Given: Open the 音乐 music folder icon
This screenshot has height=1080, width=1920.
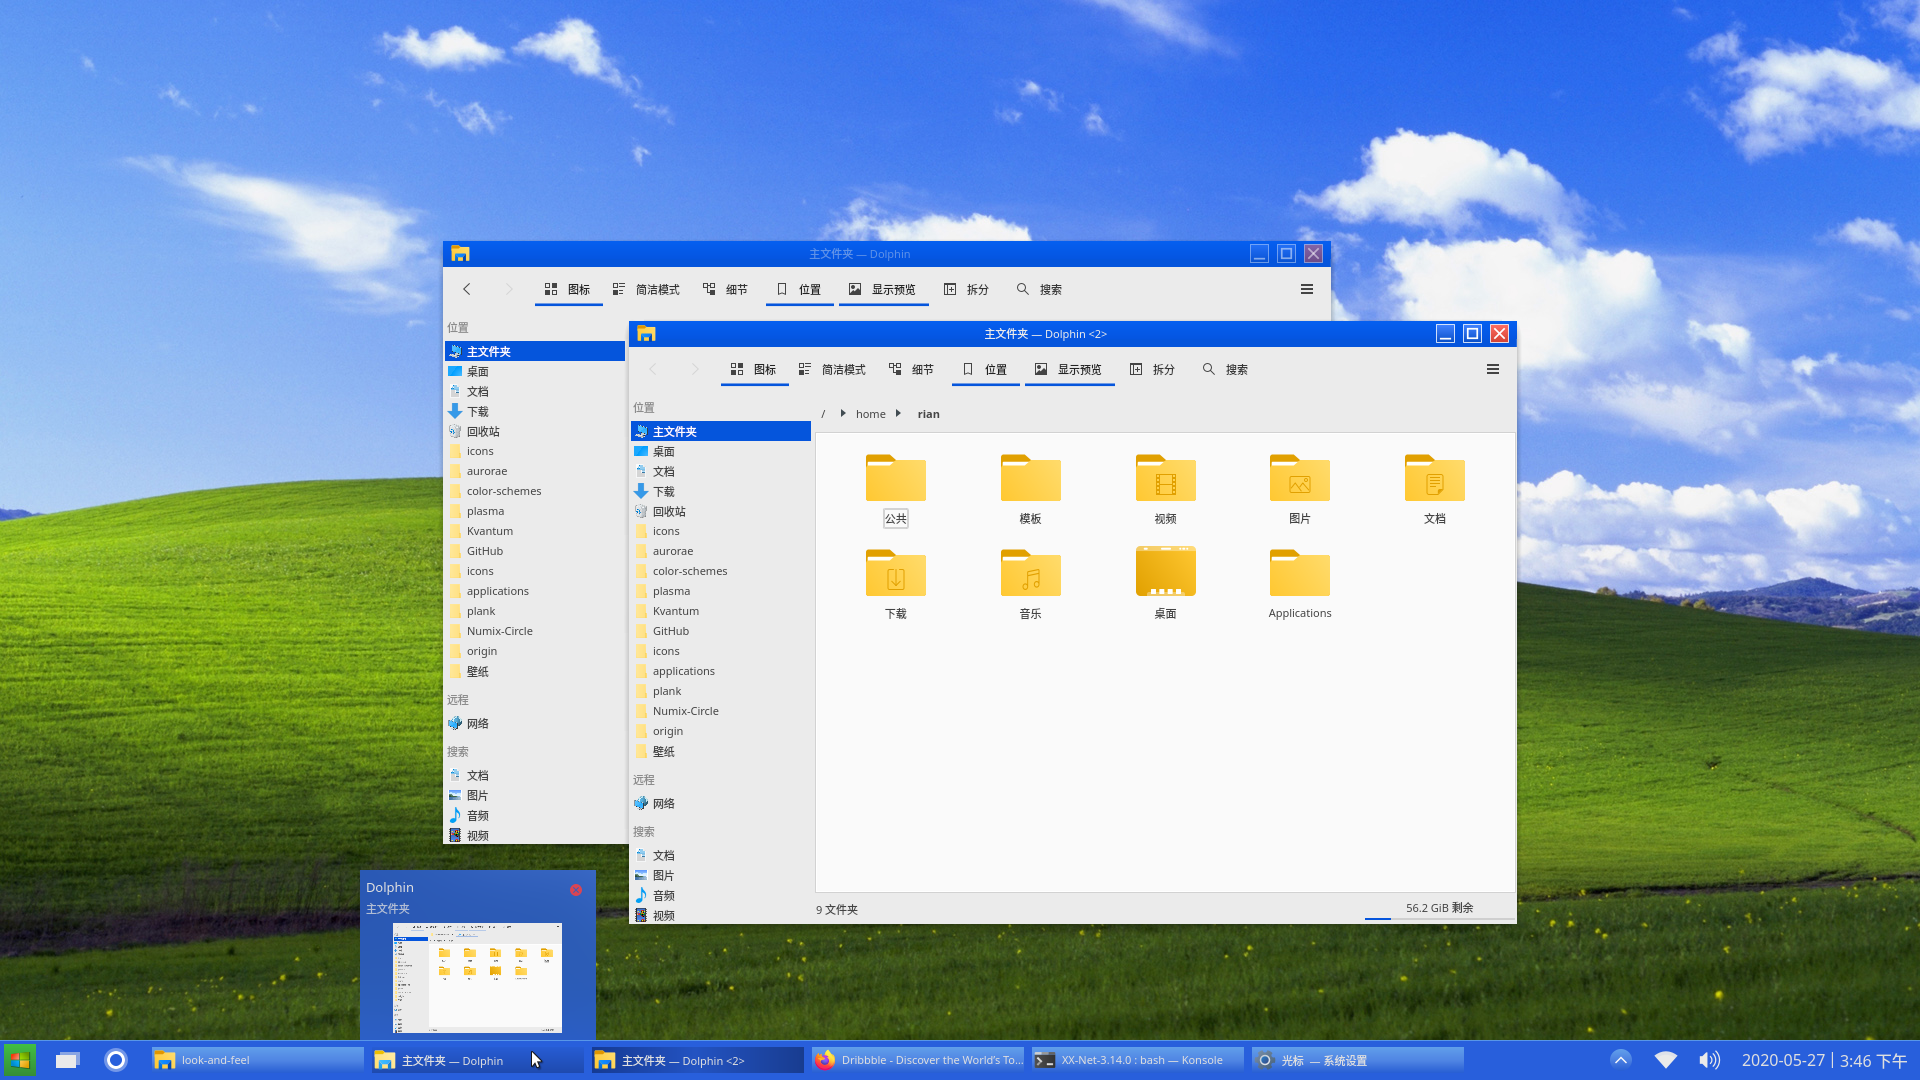Looking at the screenshot, I should pos(1030,573).
